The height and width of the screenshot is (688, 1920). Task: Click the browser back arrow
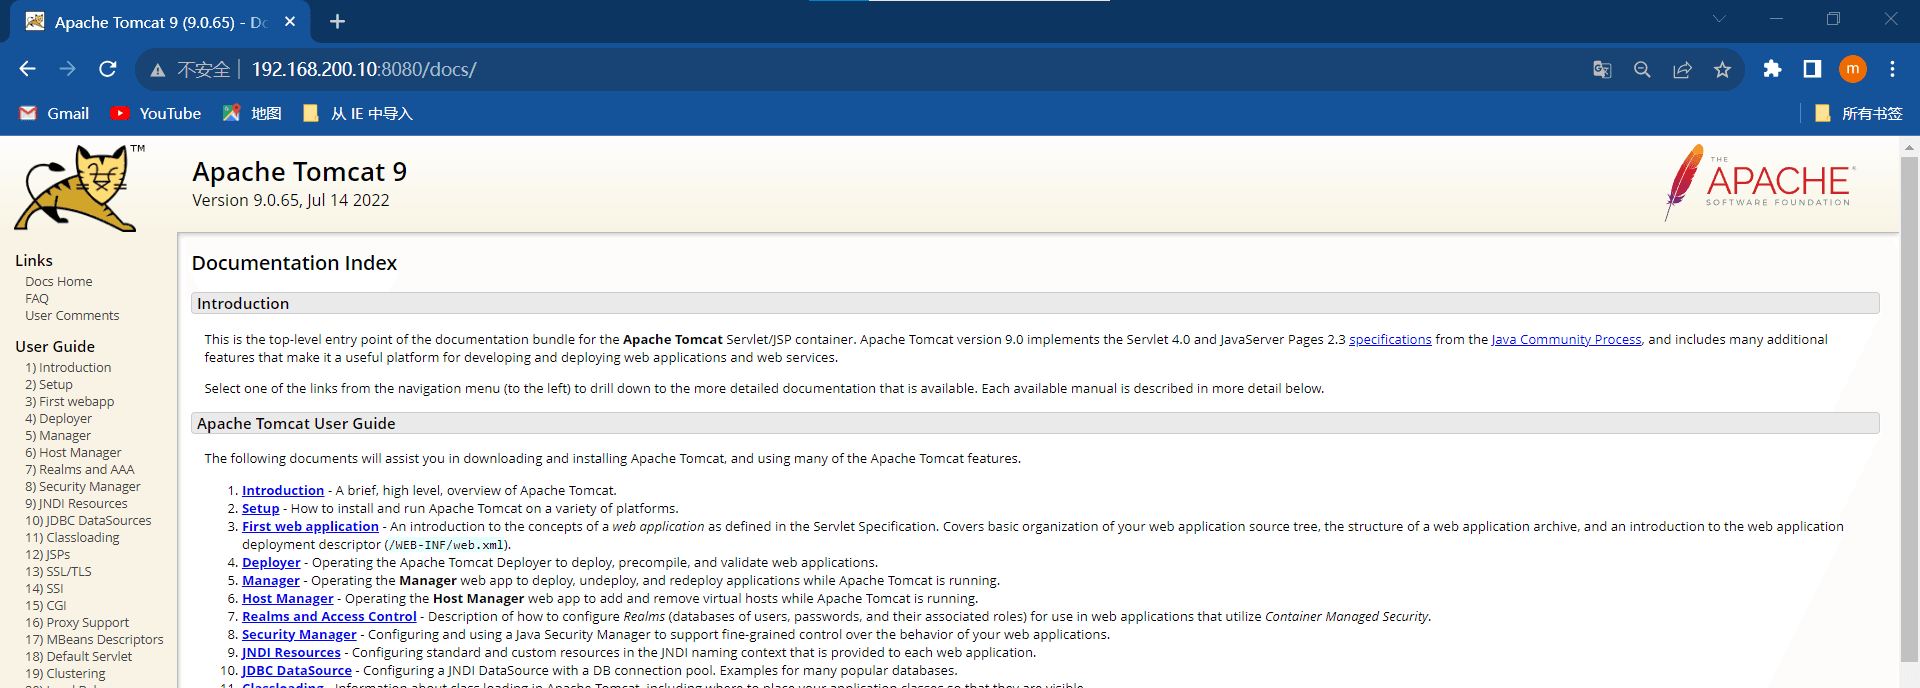pos(28,69)
